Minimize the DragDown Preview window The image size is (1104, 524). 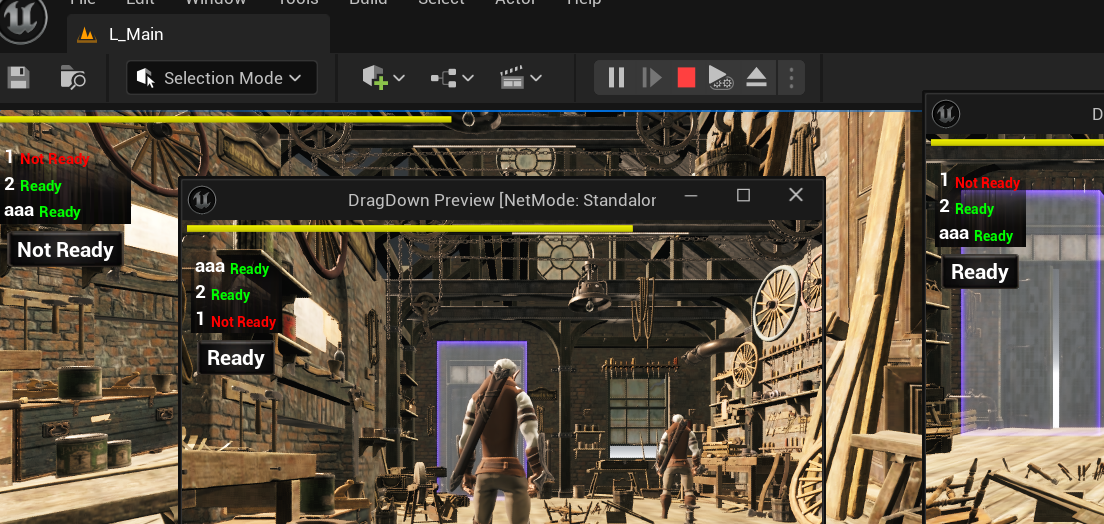691,196
